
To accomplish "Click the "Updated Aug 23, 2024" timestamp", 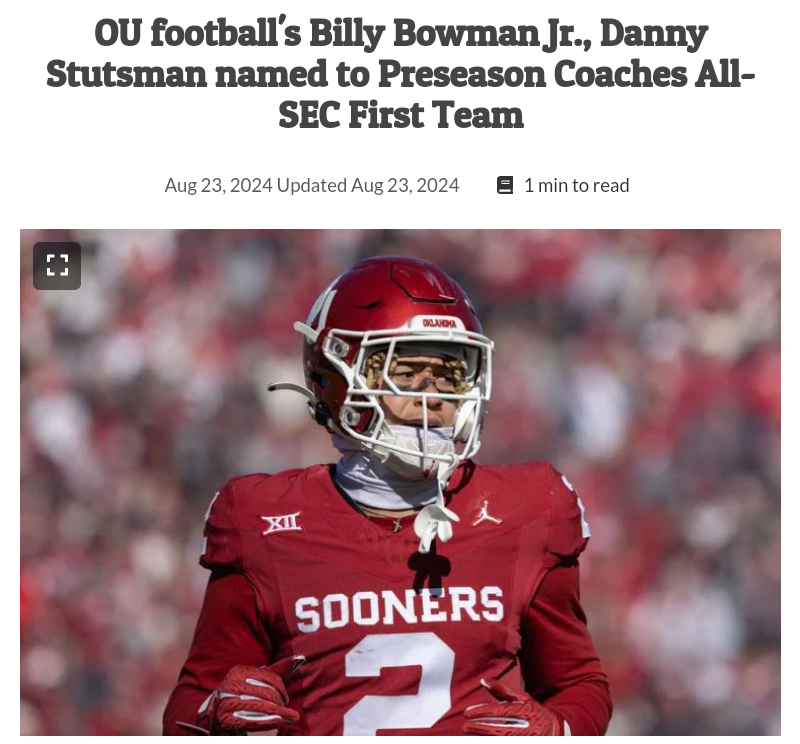I will [x=368, y=185].
